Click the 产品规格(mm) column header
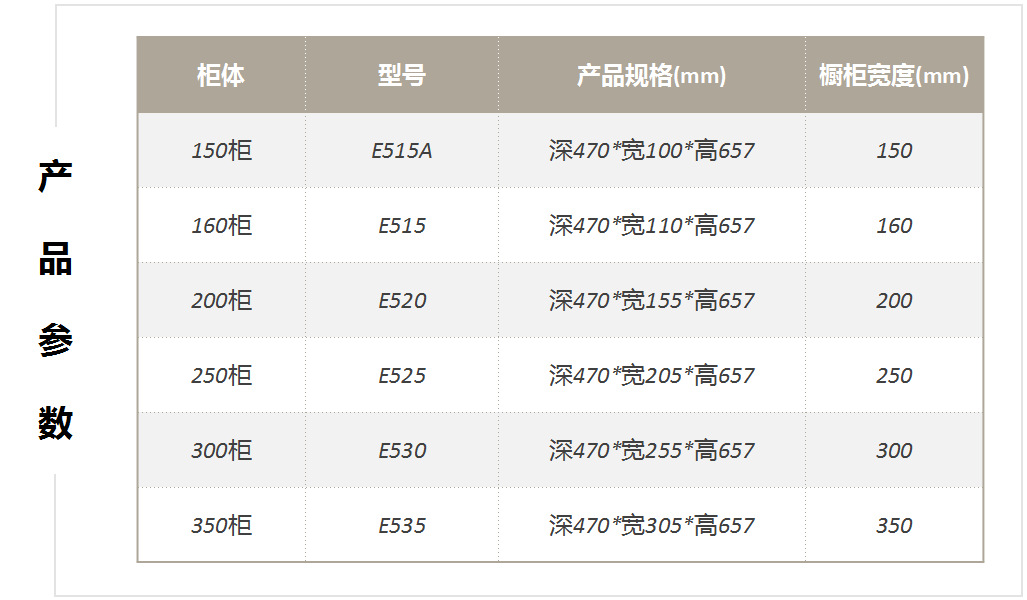The image size is (1027, 600). click(x=651, y=76)
